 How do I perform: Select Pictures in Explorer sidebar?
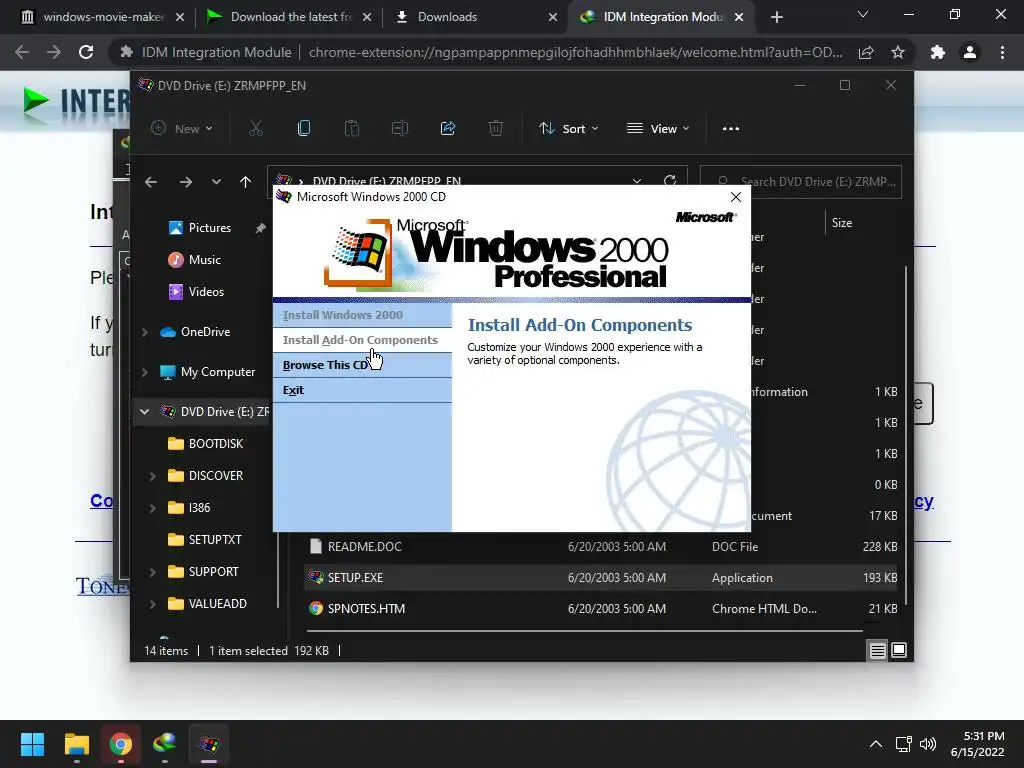click(x=209, y=228)
